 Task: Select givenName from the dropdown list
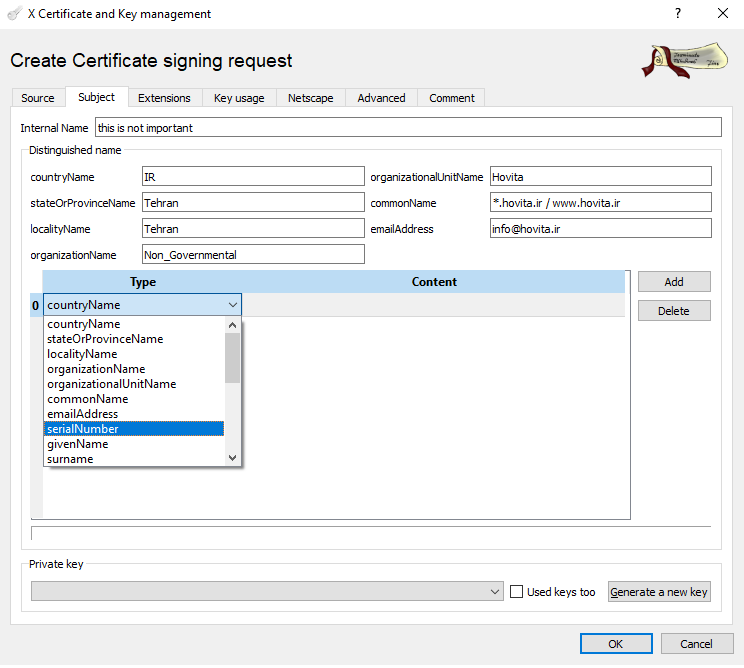[135, 444]
